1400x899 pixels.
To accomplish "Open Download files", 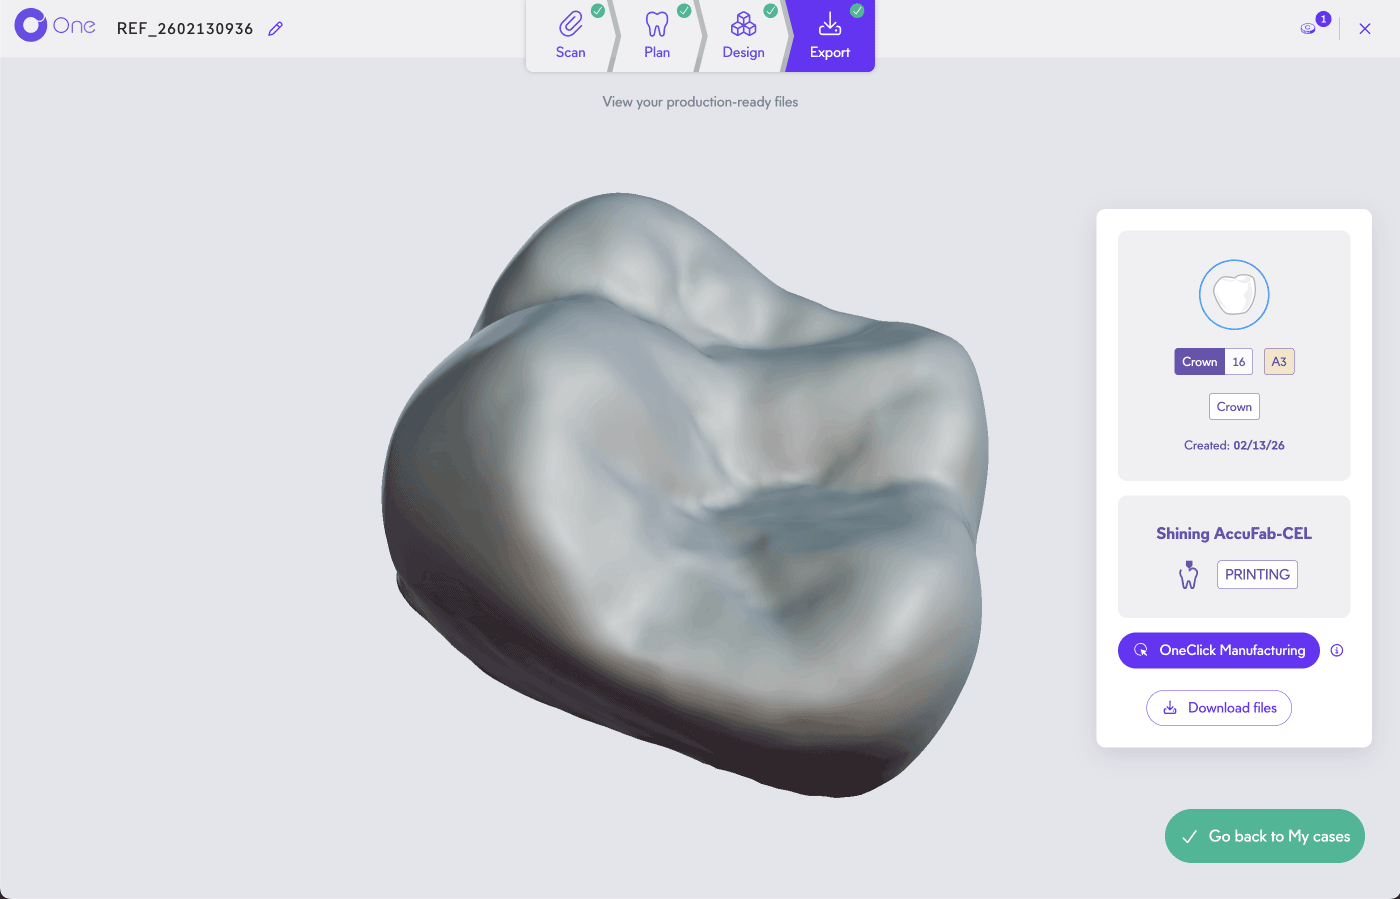I will 1219,707.
